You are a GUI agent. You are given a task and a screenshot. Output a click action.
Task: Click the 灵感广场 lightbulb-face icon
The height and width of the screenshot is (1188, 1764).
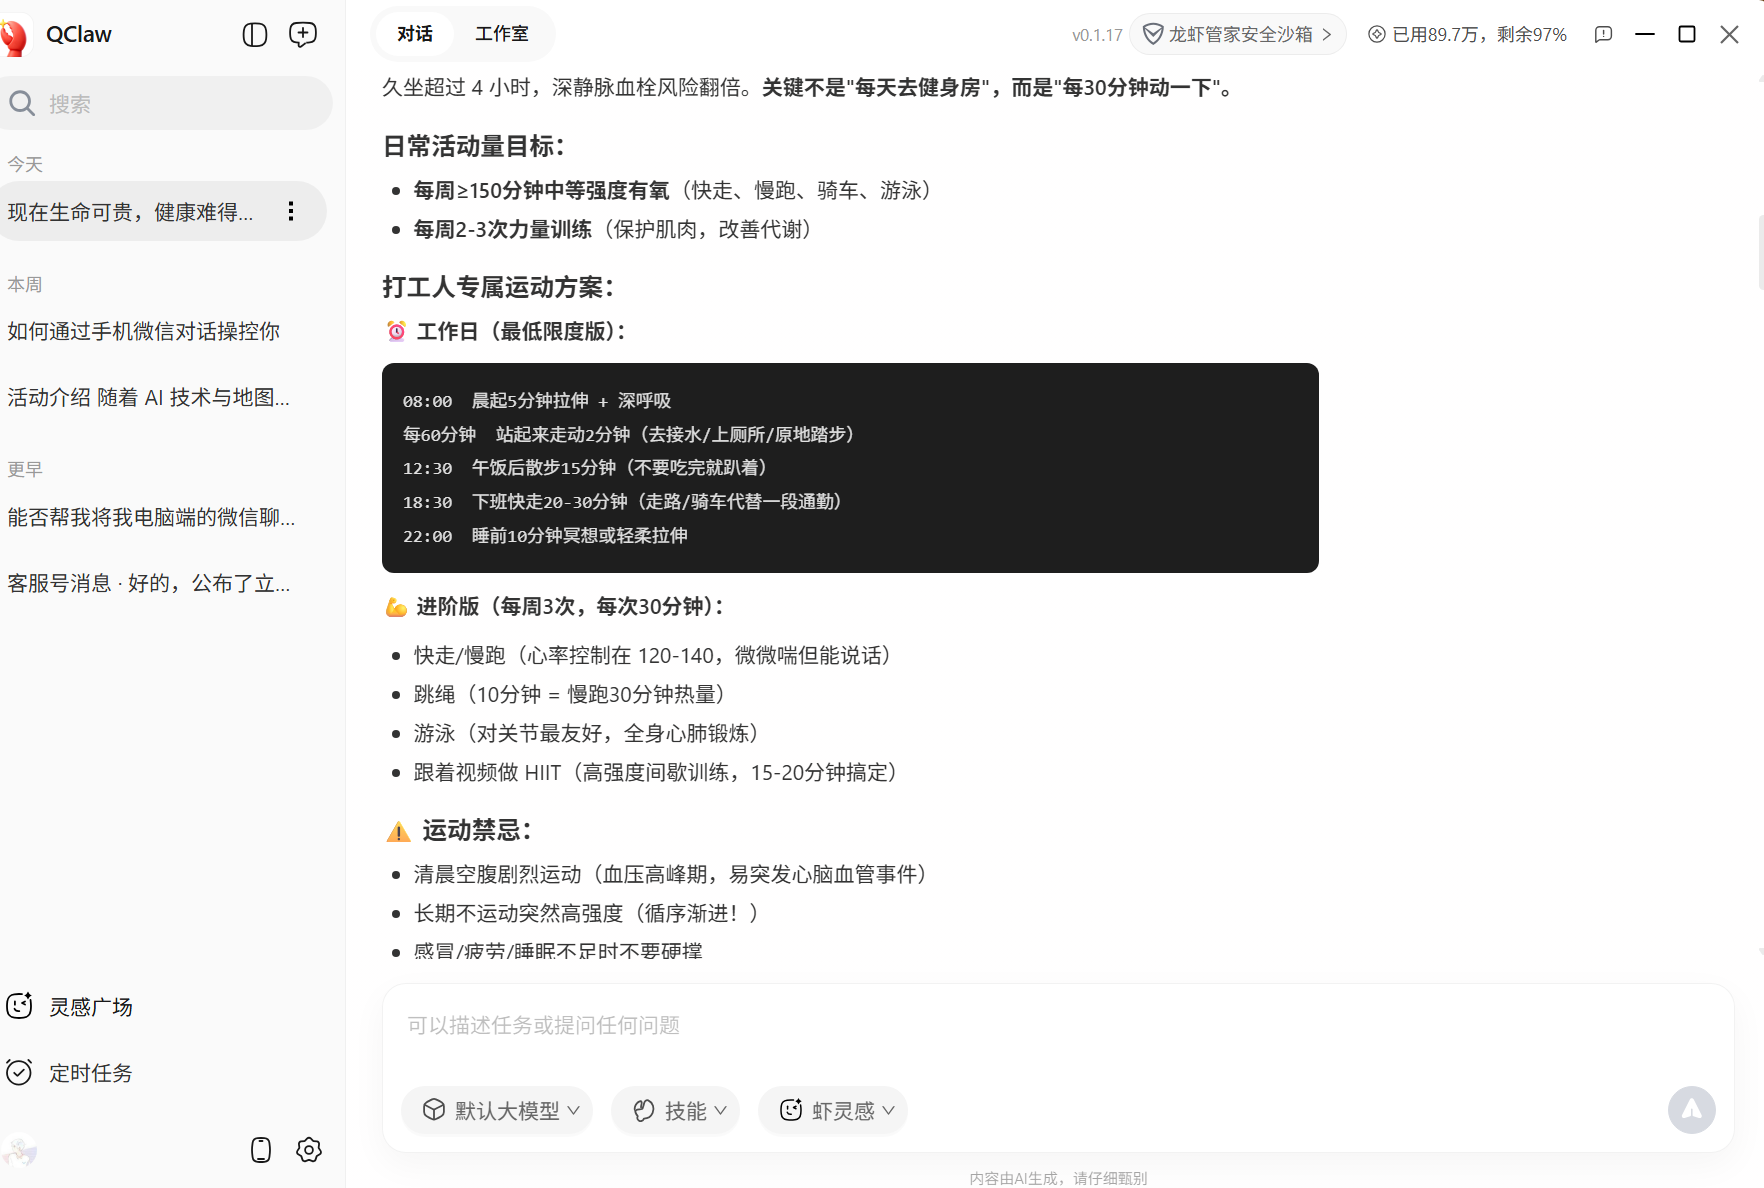tap(19, 1006)
